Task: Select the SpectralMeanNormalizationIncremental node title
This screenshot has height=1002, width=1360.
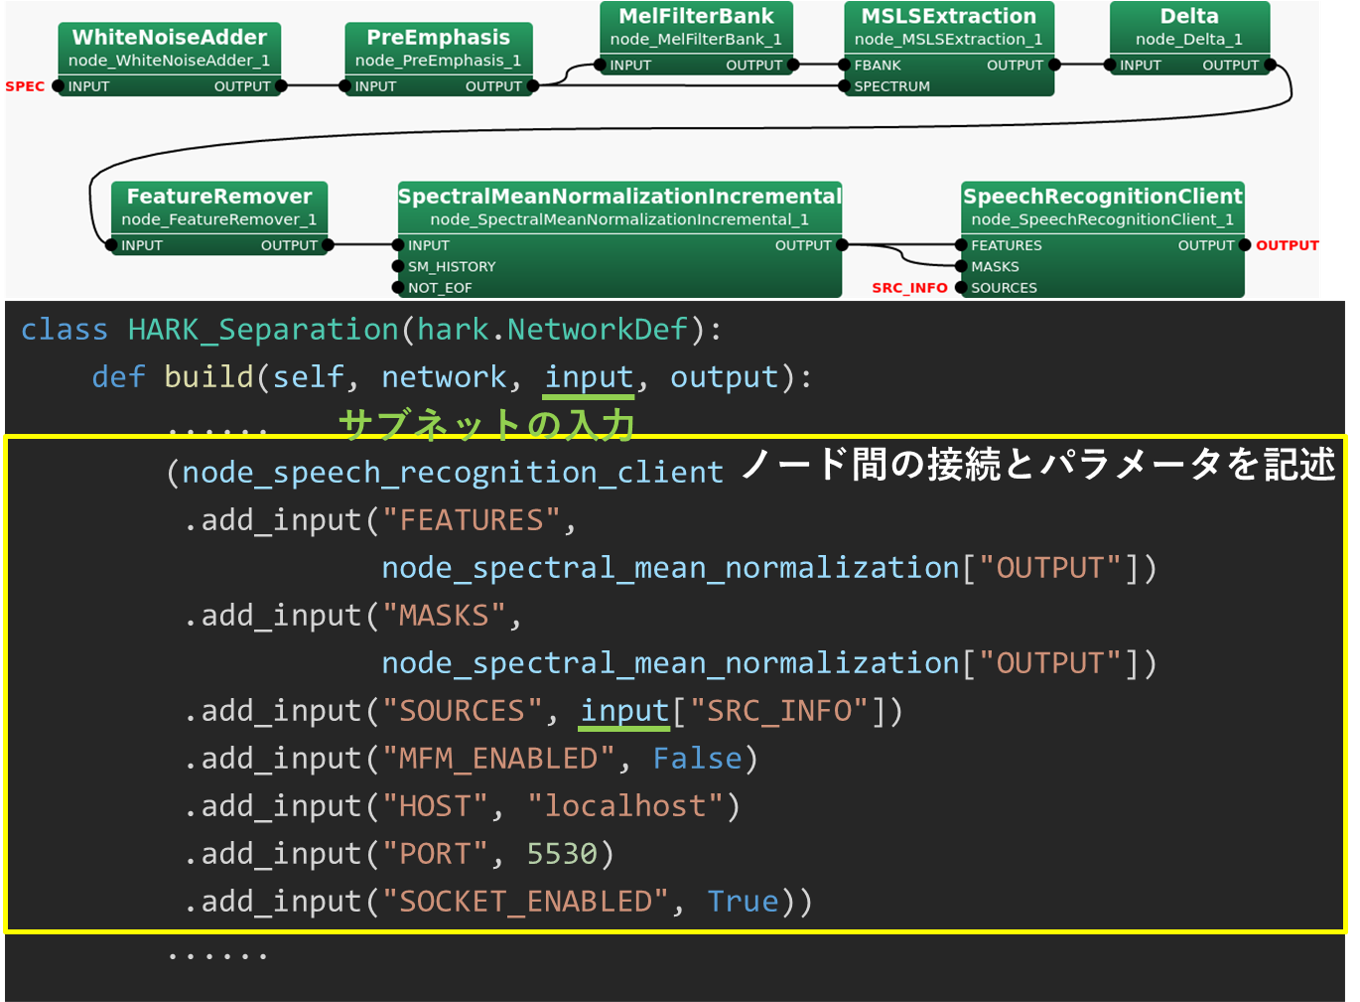Action: click(x=619, y=197)
